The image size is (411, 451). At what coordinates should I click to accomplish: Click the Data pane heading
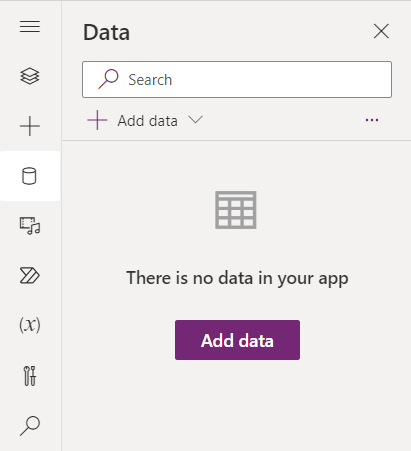[107, 32]
